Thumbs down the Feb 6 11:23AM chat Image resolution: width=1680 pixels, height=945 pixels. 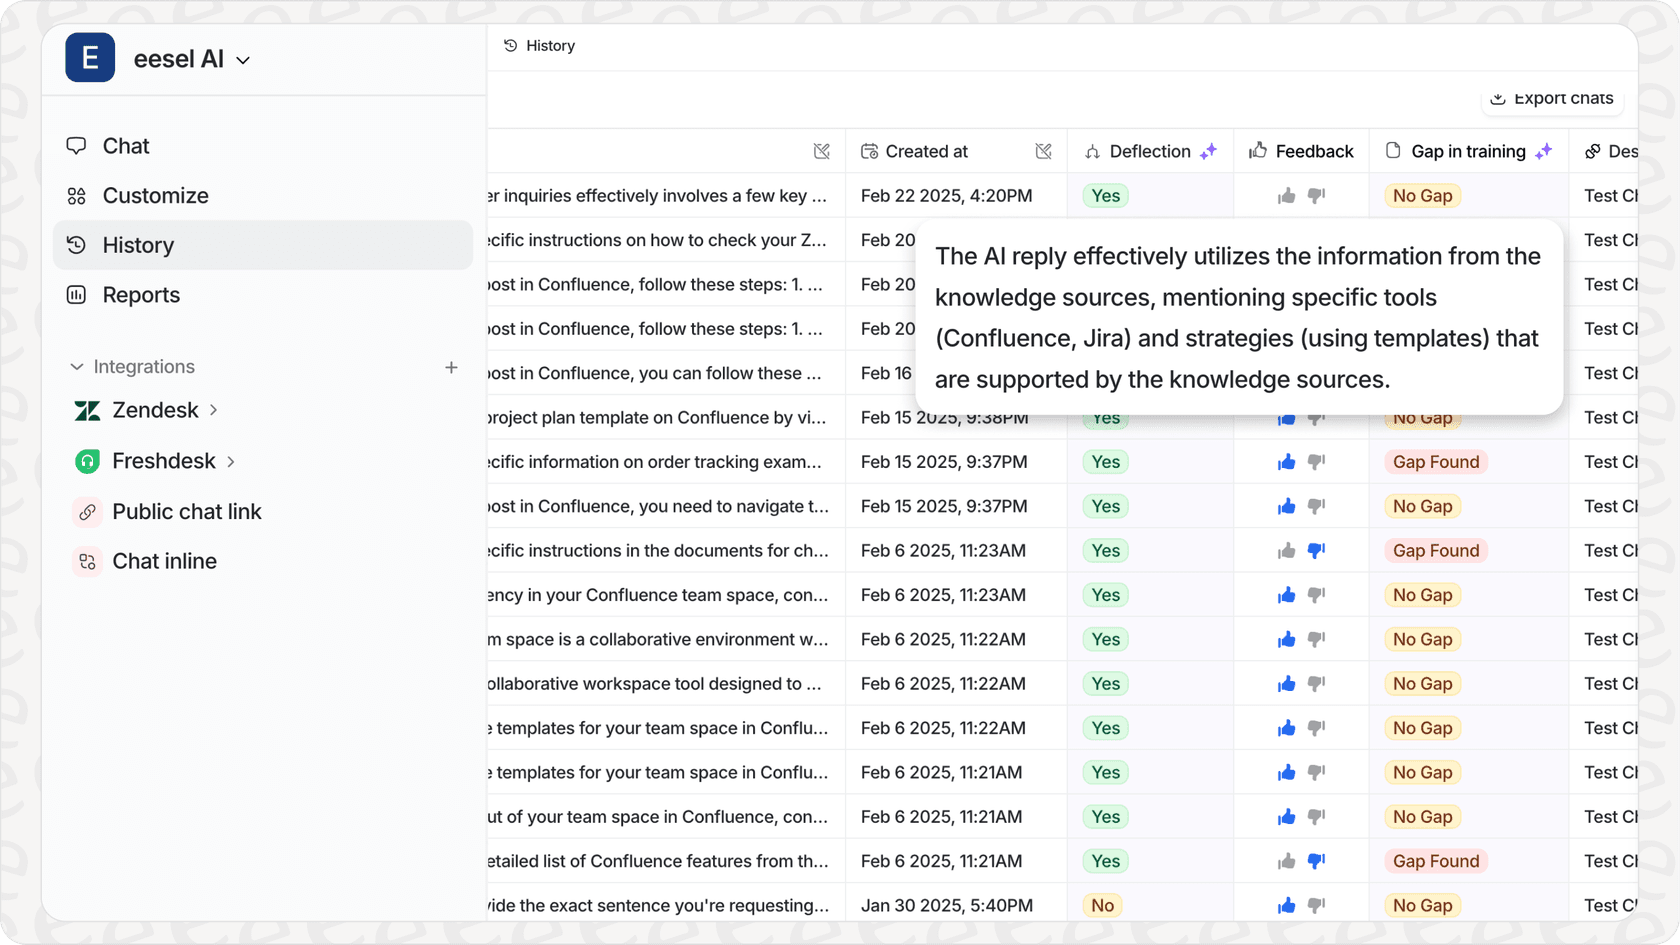point(1316,550)
